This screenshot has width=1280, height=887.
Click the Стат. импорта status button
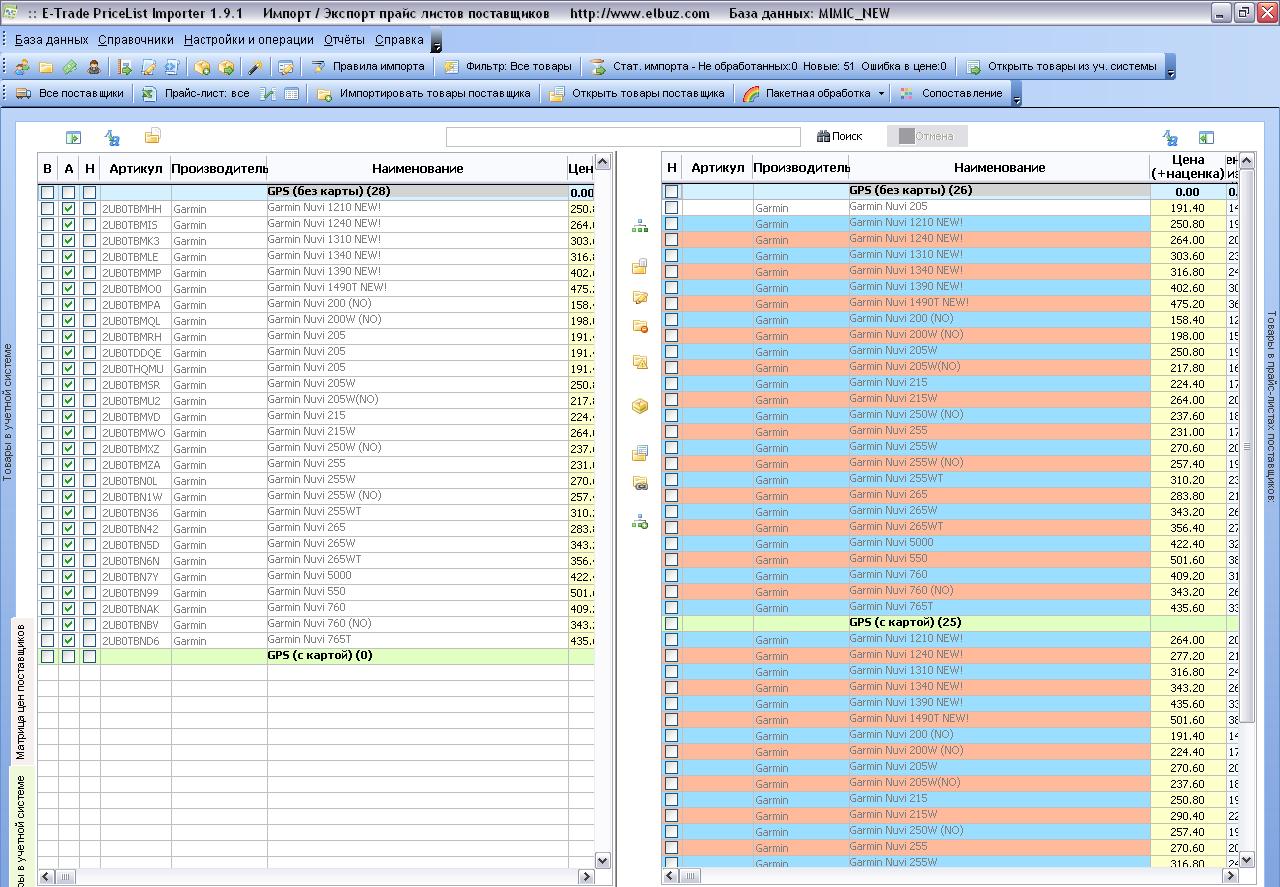(768, 67)
